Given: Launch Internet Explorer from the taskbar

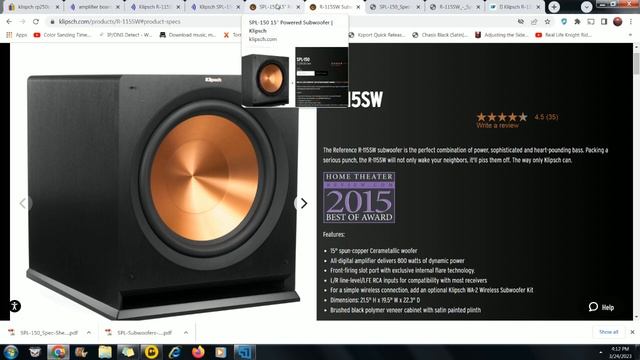Looking at the screenshot, I should pos(175,352).
